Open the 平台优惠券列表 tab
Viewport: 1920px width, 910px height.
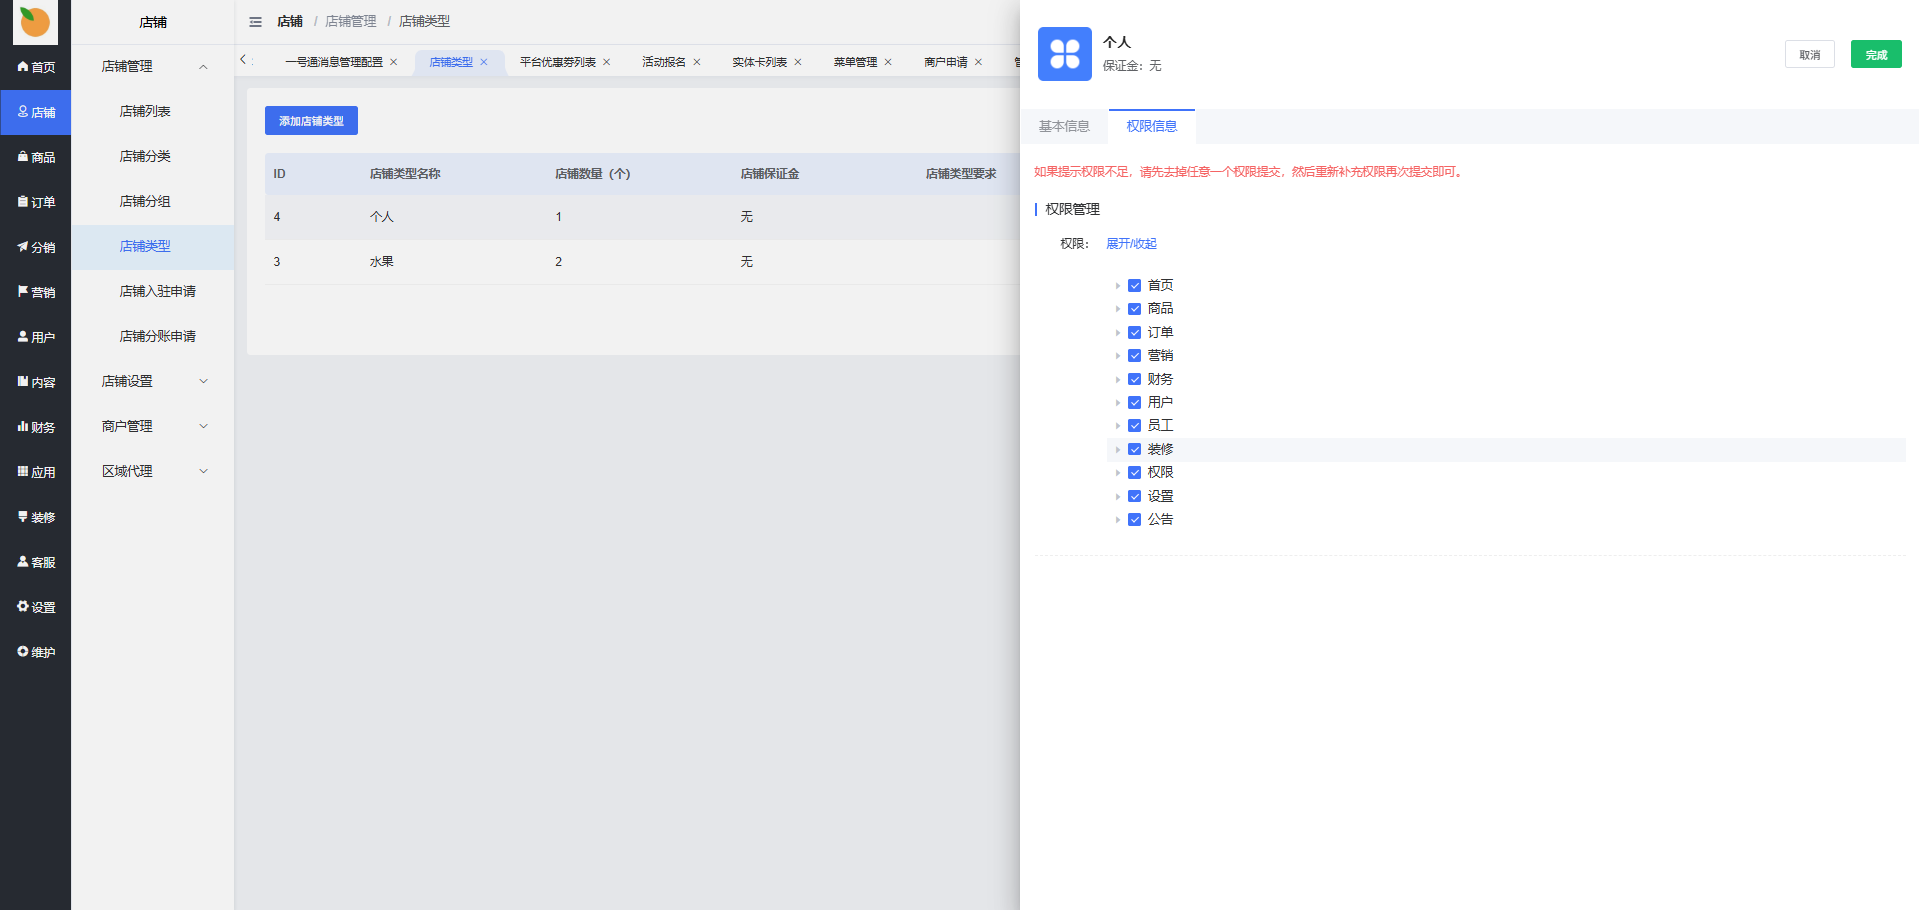click(x=557, y=62)
